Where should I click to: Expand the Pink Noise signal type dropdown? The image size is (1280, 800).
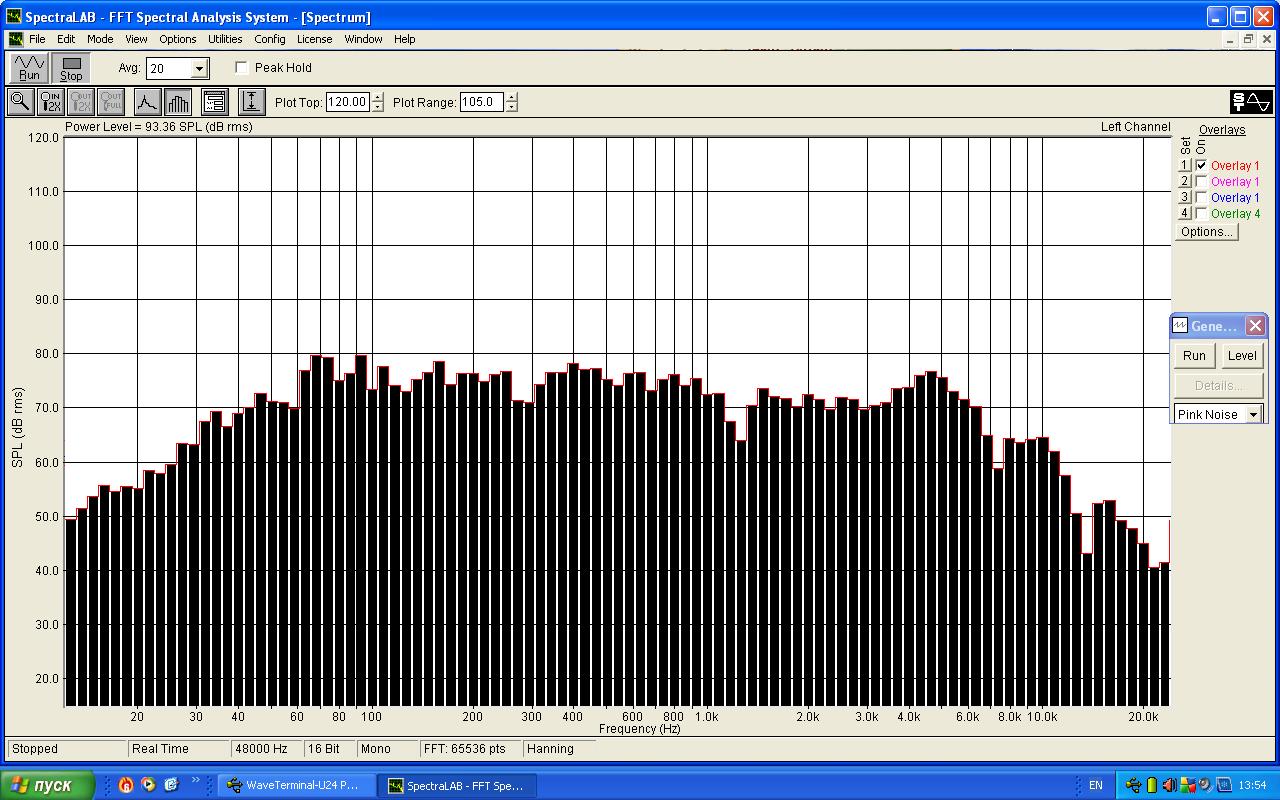tap(1252, 414)
